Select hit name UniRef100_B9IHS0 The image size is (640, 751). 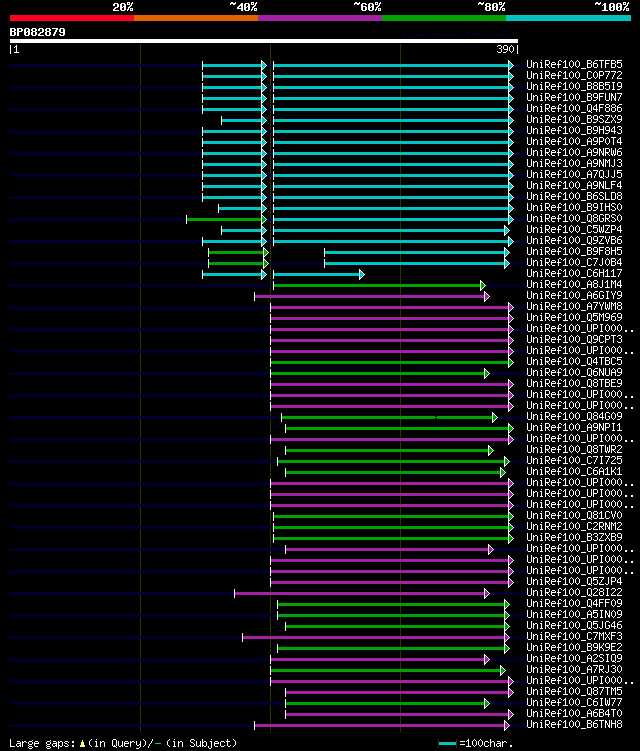(x=574, y=208)
